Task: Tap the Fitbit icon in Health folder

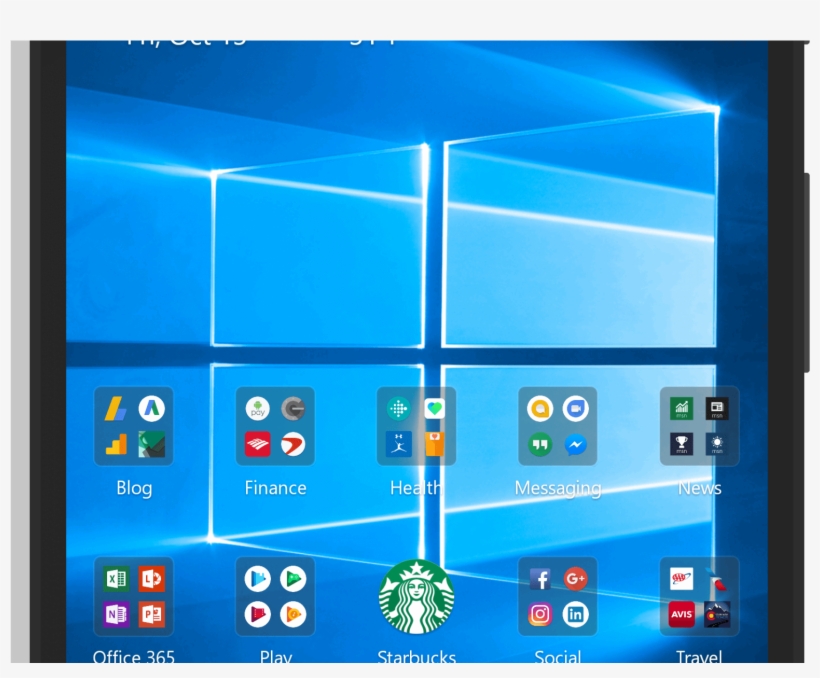Action: [398, 409]
